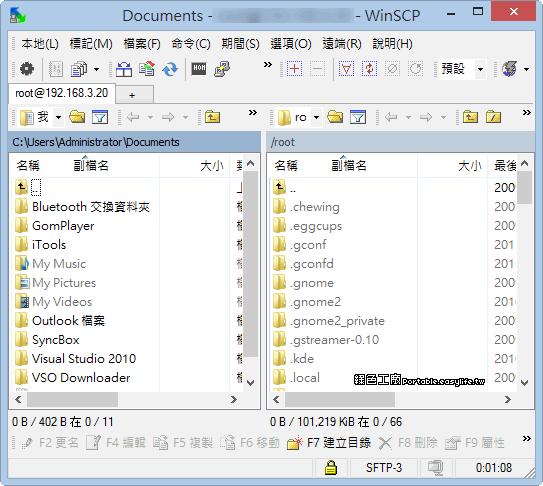543x486 pixels.
Task: Expand hidden command toolbar buttons chevron
Action: click(527, 439)
